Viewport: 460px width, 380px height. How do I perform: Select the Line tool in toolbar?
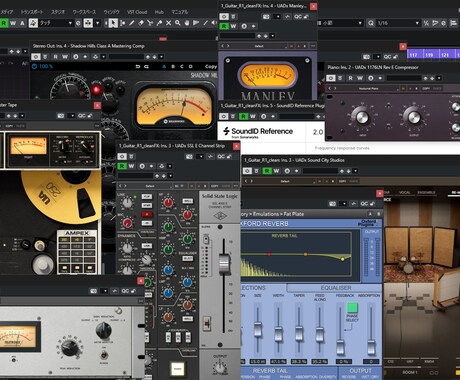(205, 23)
